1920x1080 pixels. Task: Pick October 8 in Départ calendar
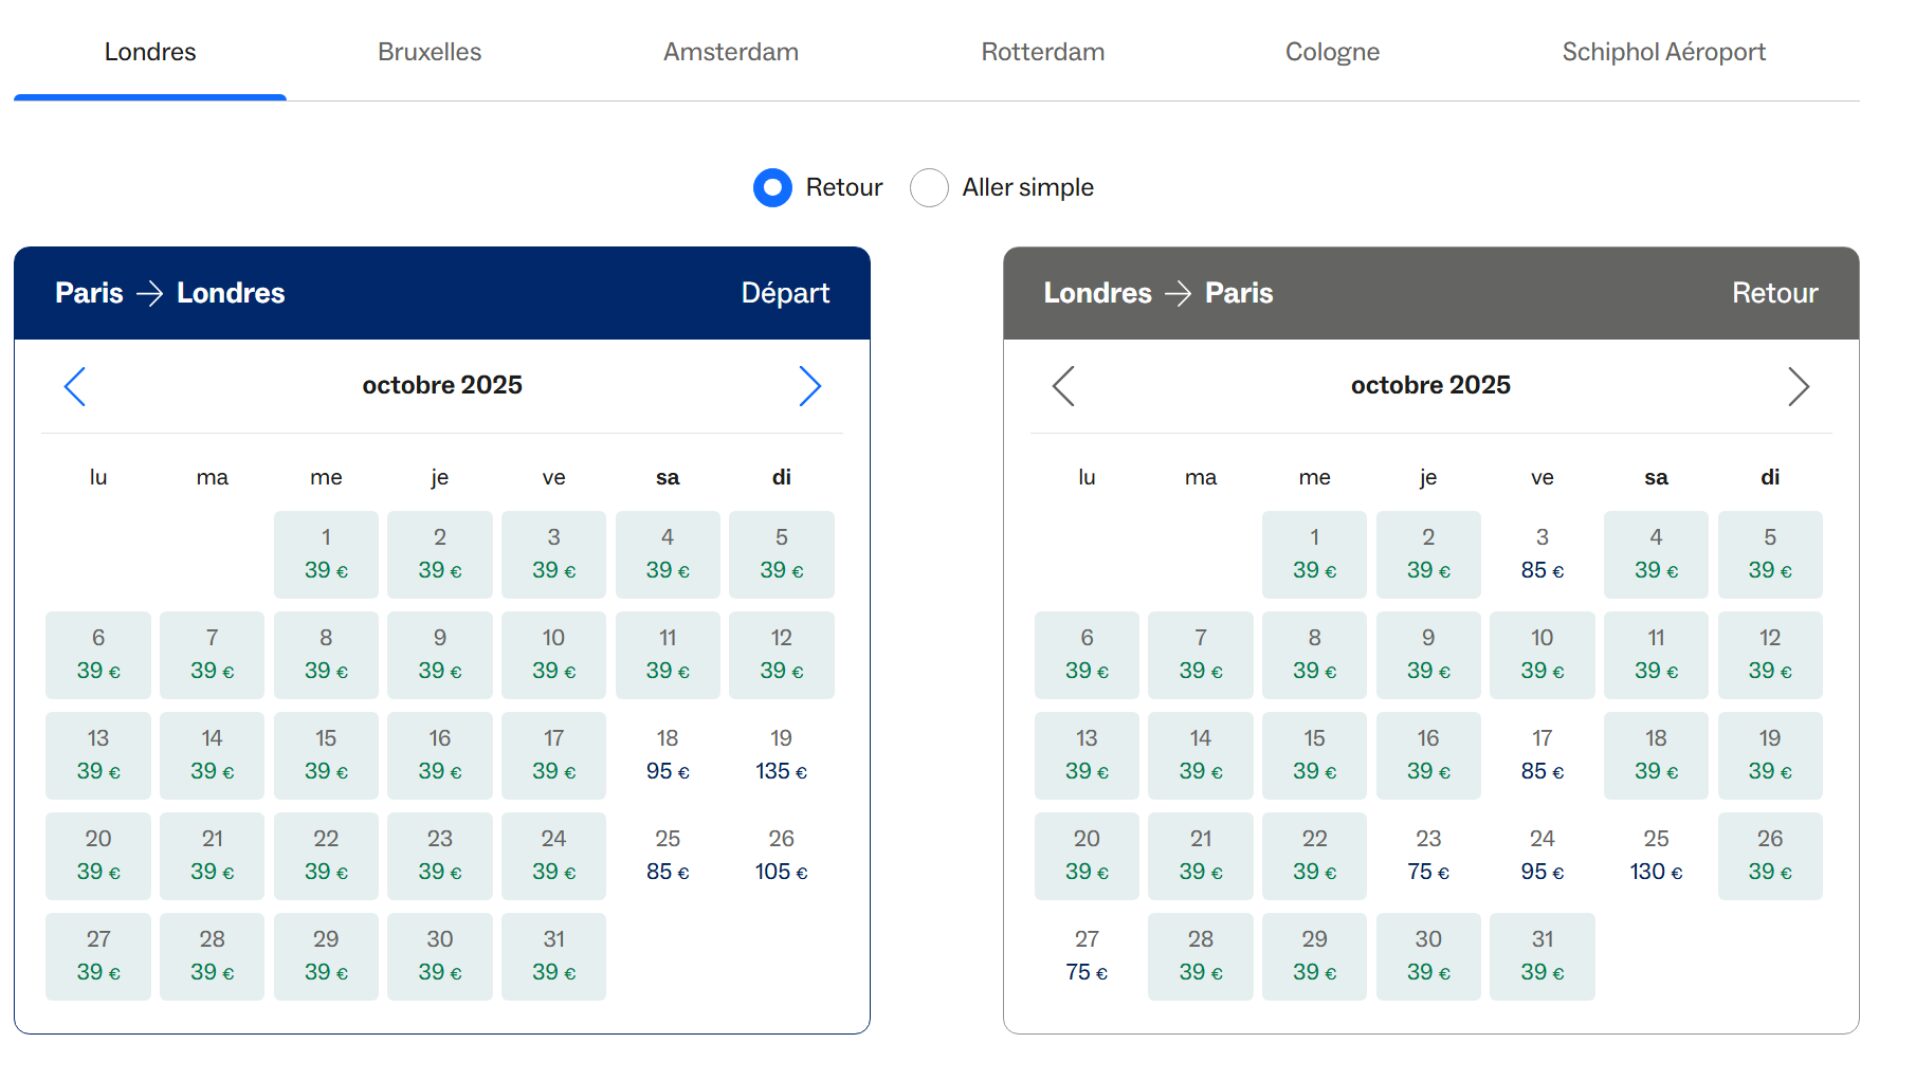[x=326, y=655]
